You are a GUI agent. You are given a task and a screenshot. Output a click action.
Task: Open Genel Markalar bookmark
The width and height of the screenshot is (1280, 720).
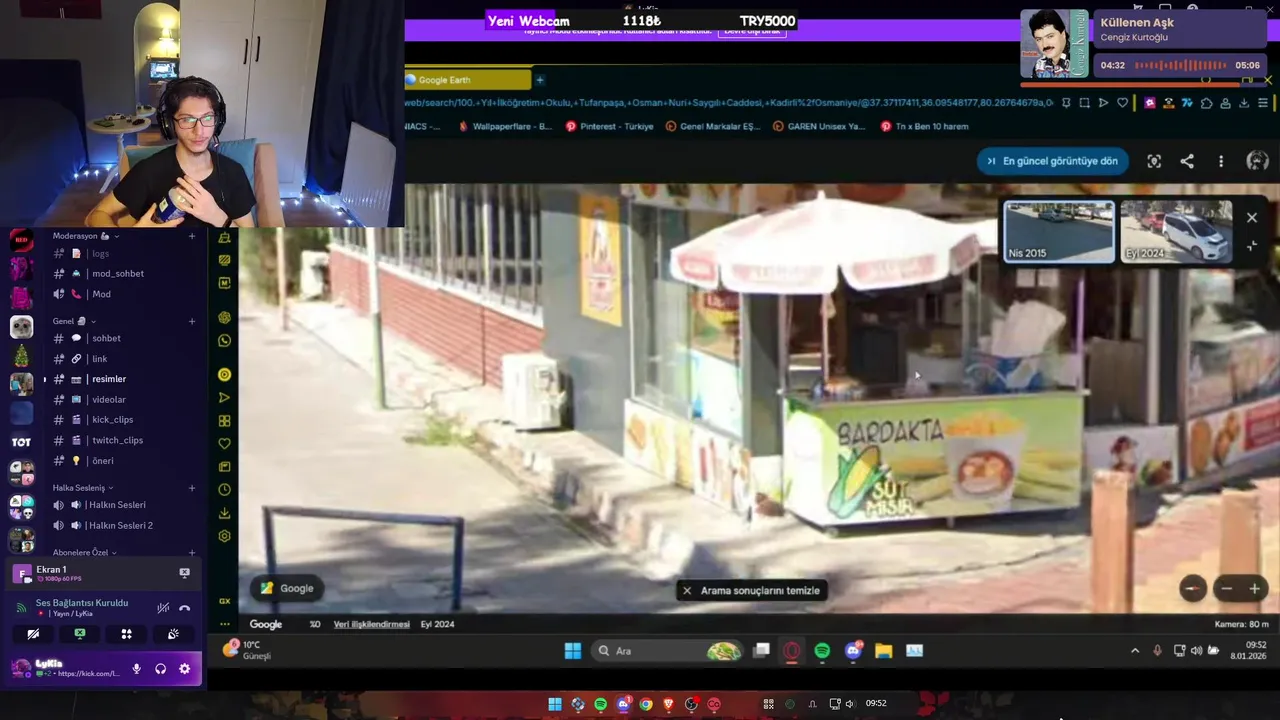click(712, 127)
